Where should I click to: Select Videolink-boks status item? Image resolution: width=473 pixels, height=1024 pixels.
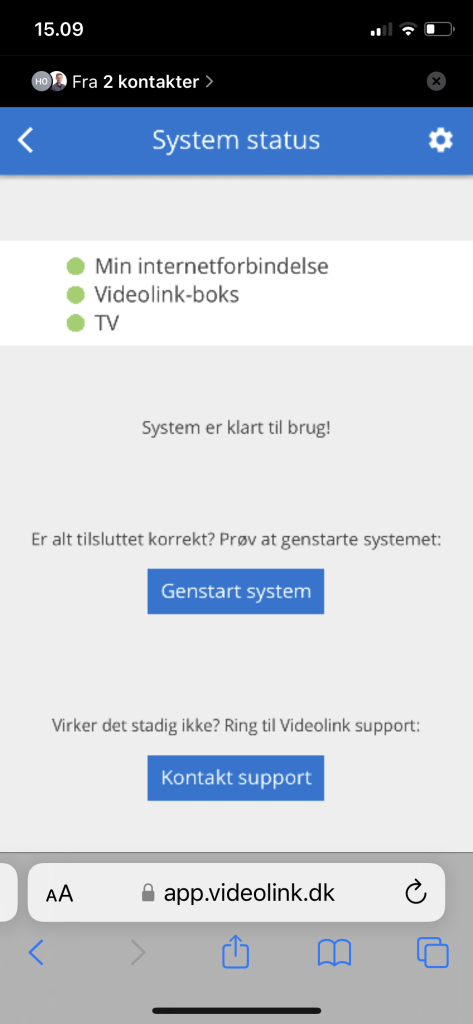pyautogui.click(x=153, y=295)
